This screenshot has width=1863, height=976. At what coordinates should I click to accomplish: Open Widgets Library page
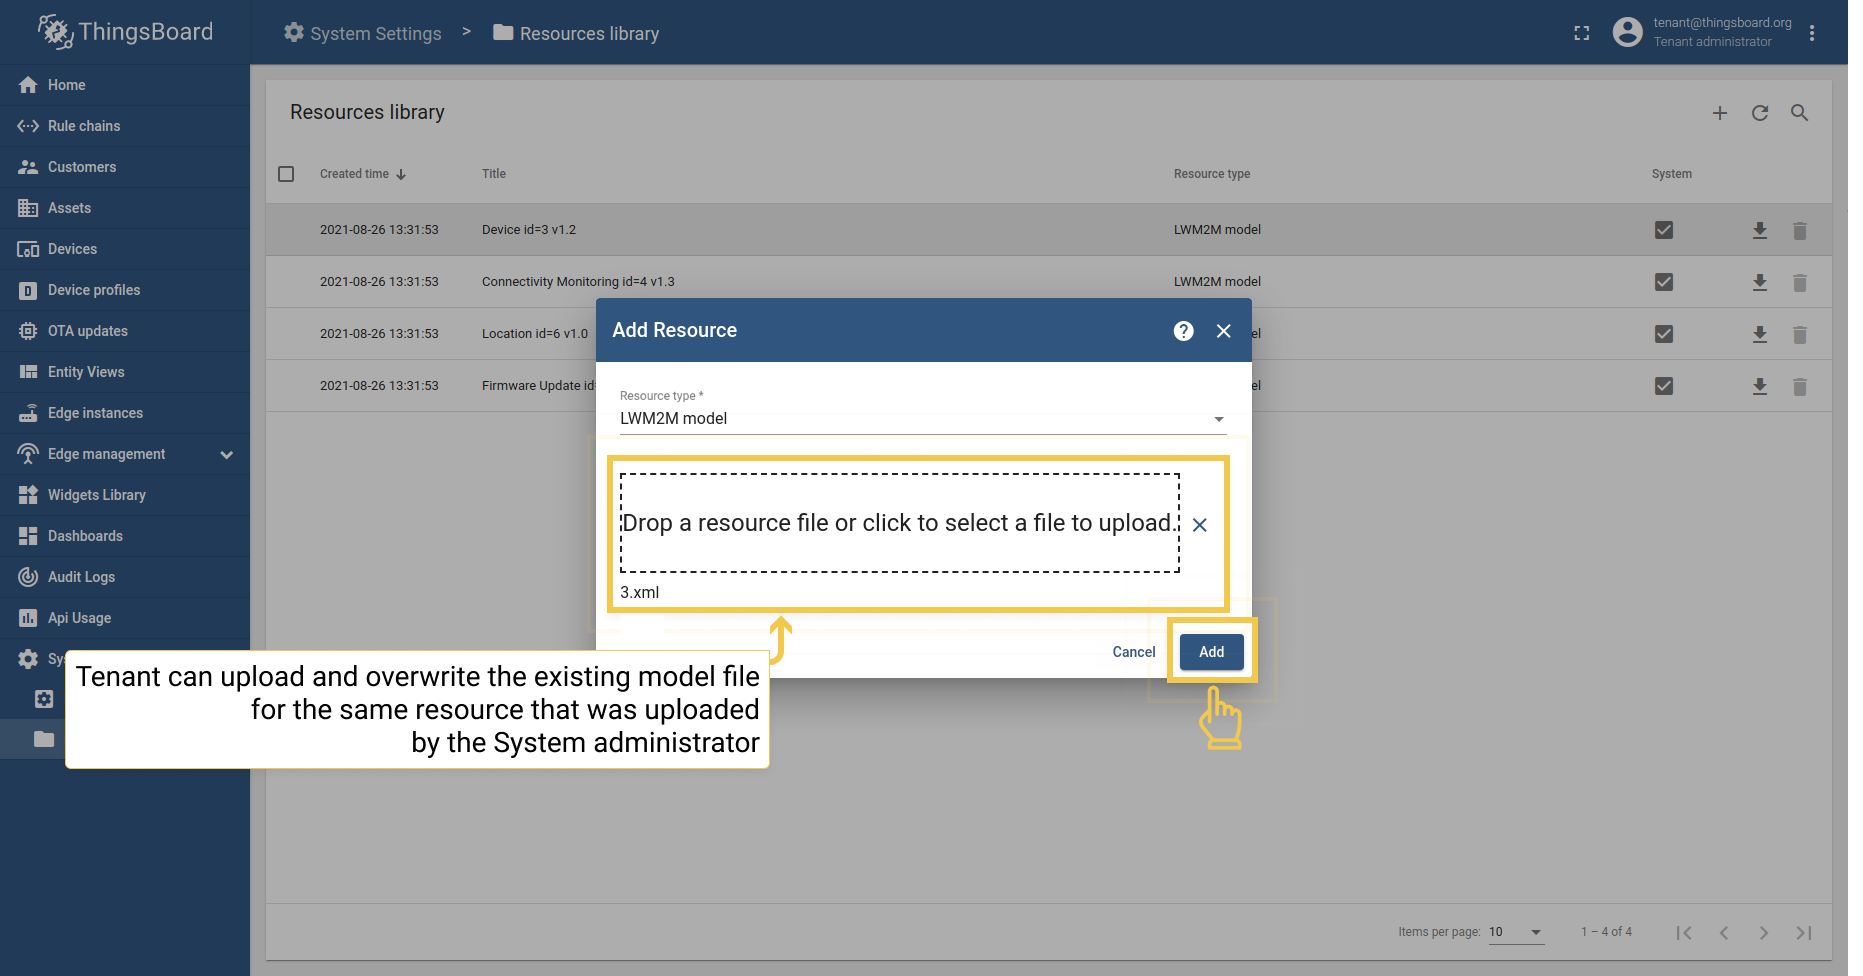coord(125,495)
